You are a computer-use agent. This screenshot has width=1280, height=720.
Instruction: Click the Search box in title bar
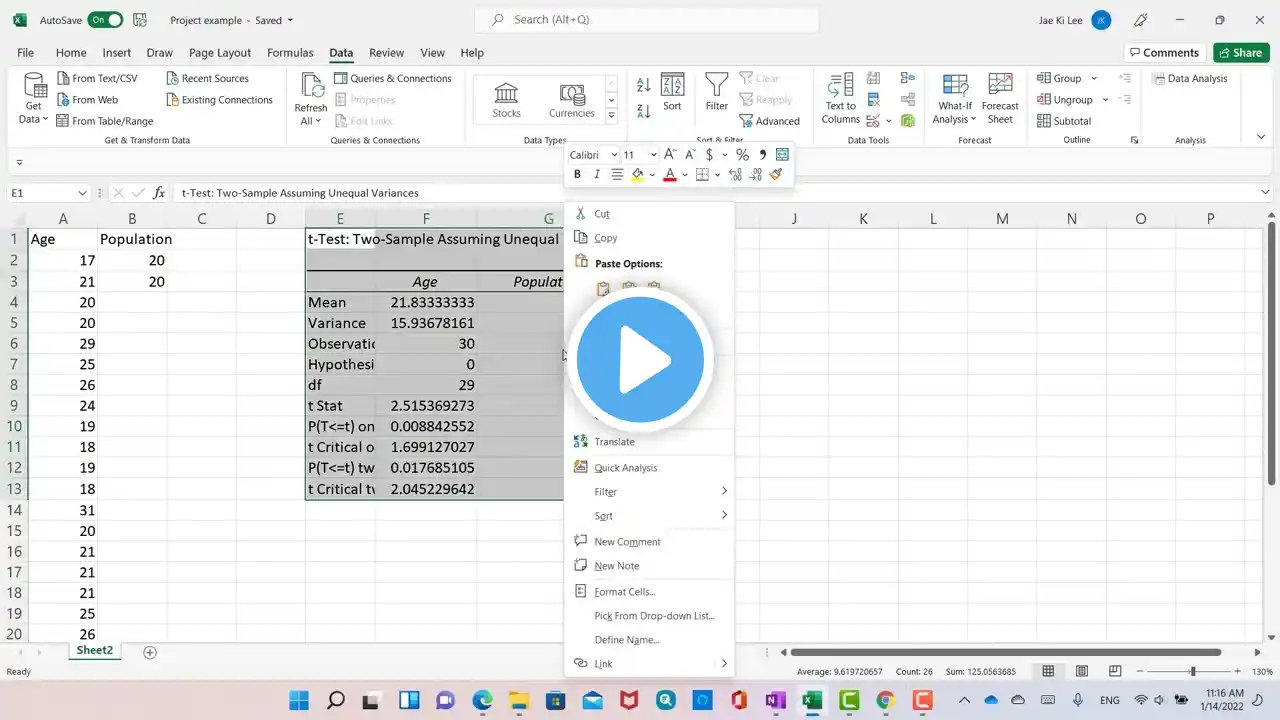pos(646,20)
